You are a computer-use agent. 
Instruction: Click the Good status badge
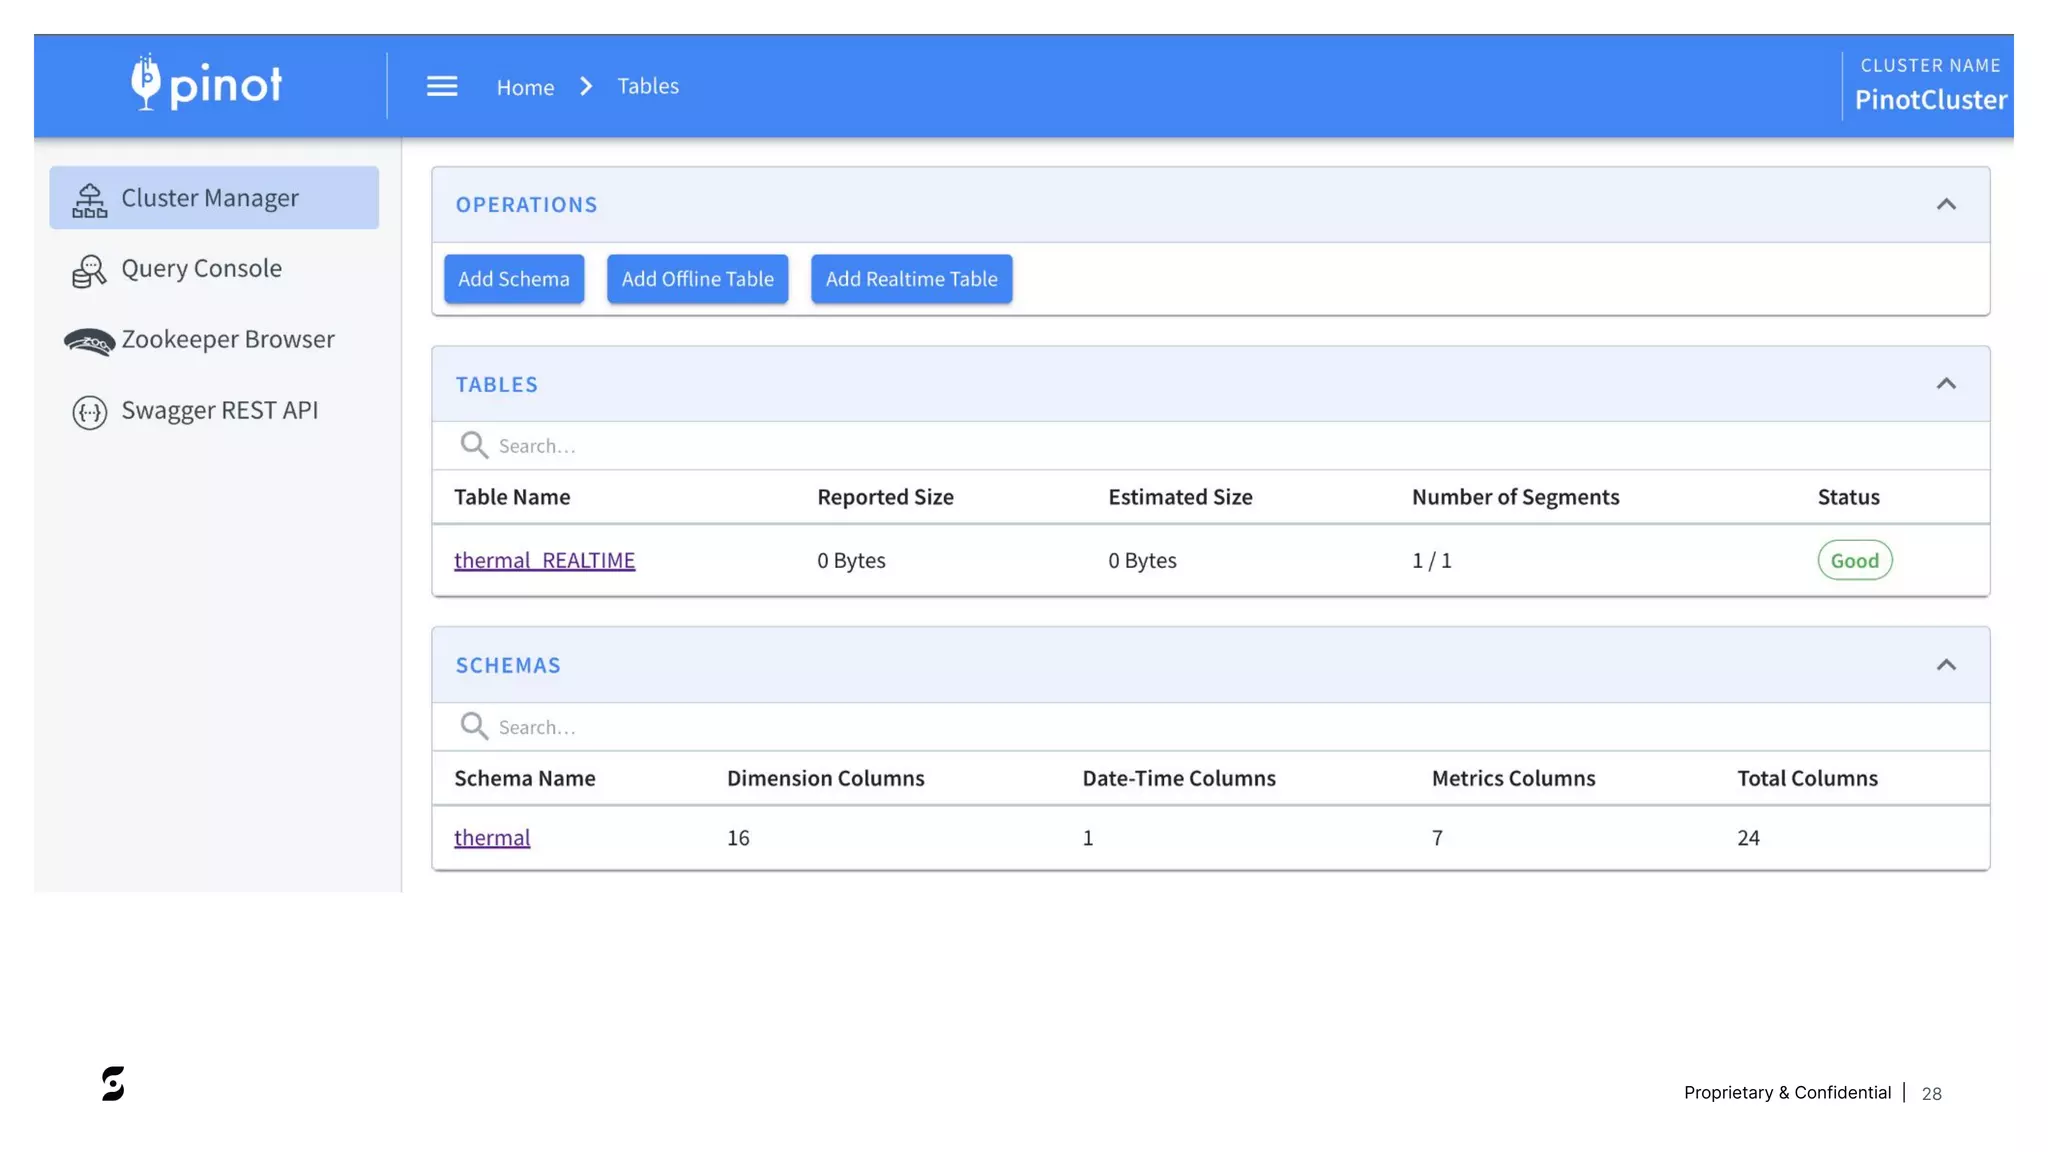coord(1854,560)
